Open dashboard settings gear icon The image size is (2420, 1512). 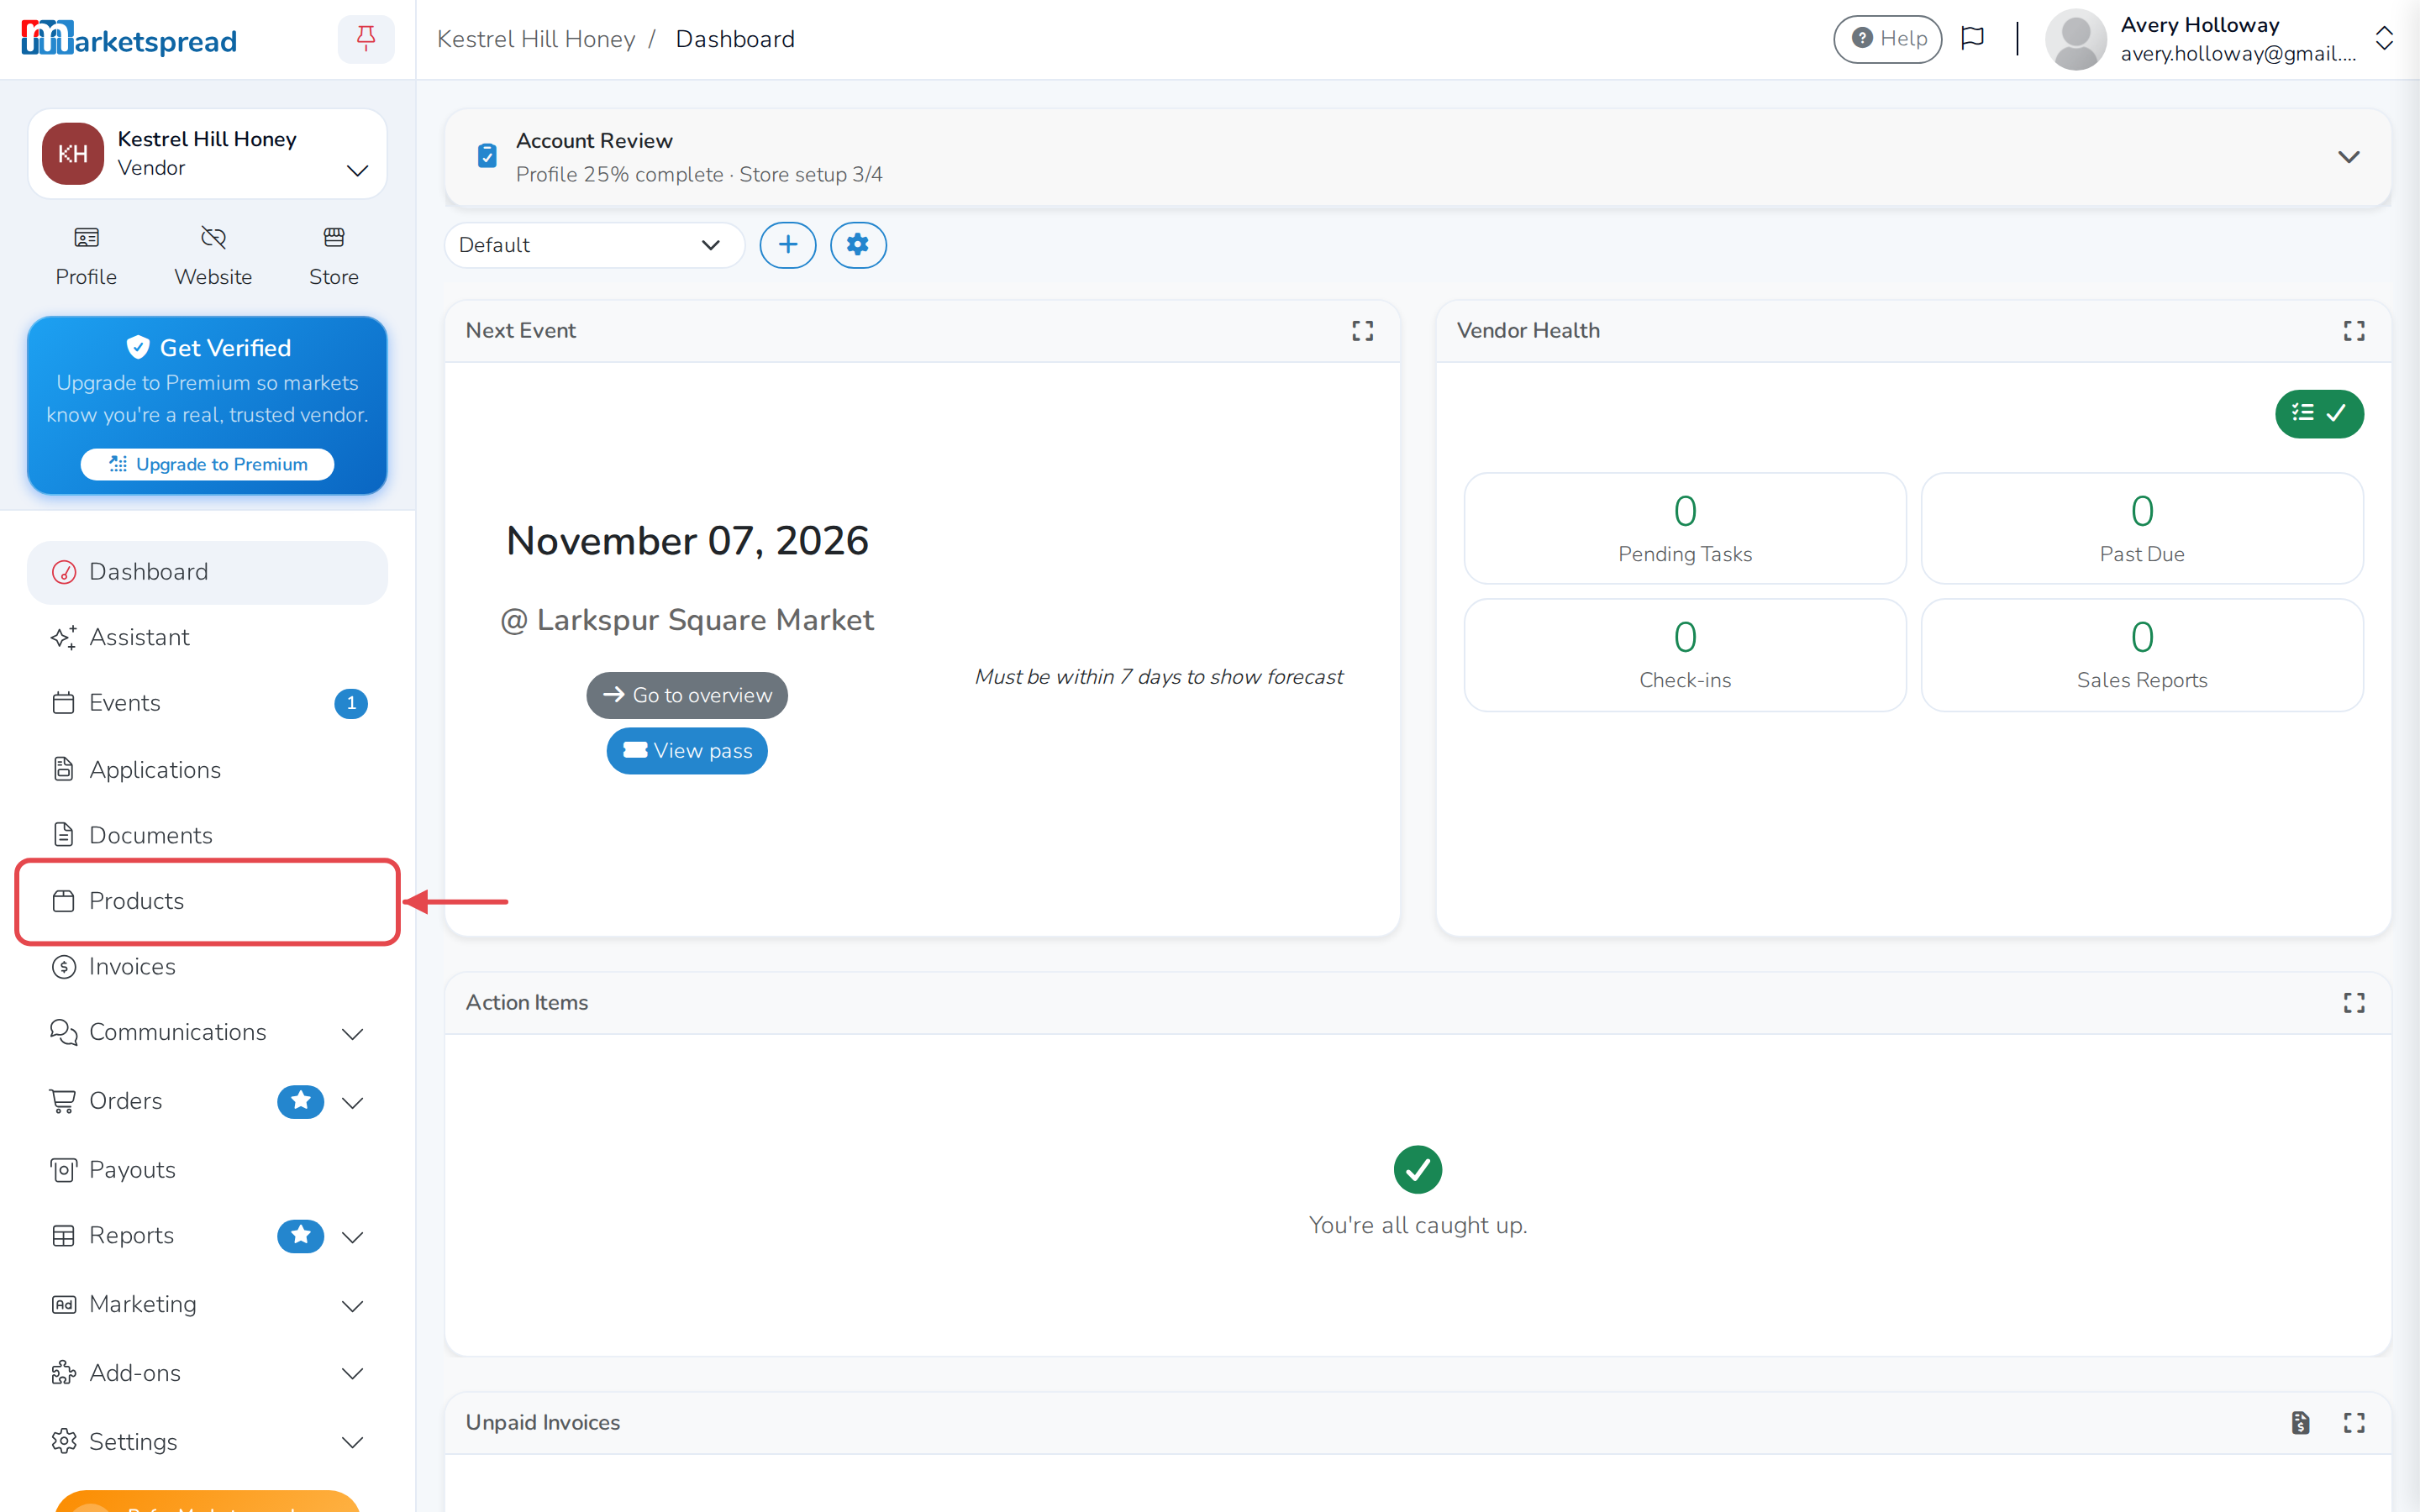tap(858, 245)
